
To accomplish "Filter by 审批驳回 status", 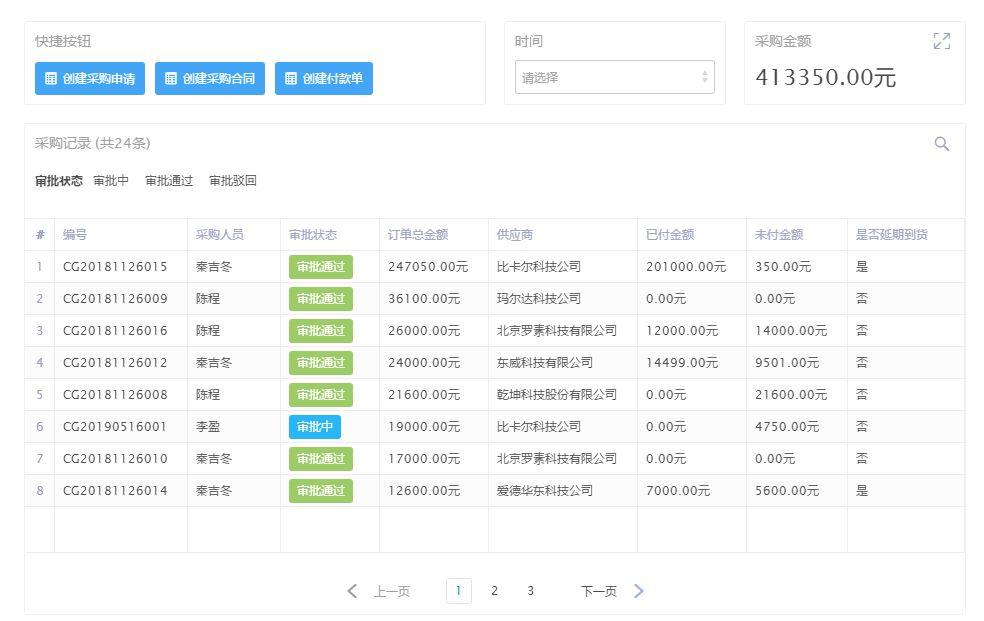I will 233,181.
